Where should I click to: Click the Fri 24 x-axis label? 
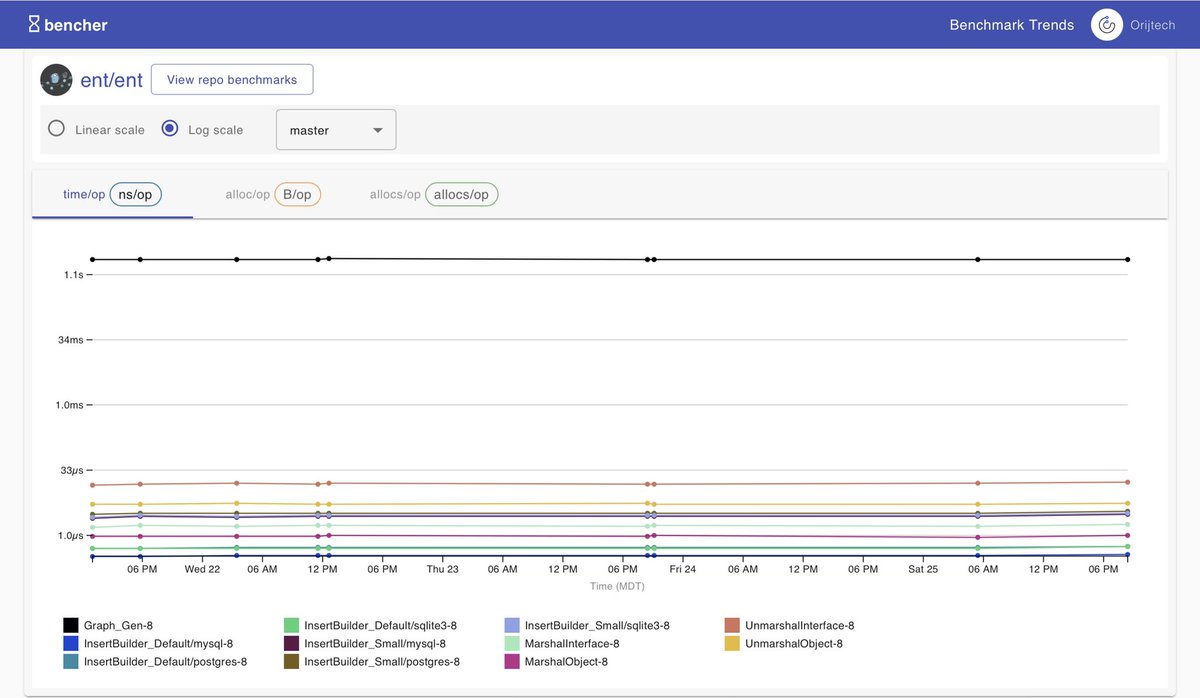pos(682,569)
